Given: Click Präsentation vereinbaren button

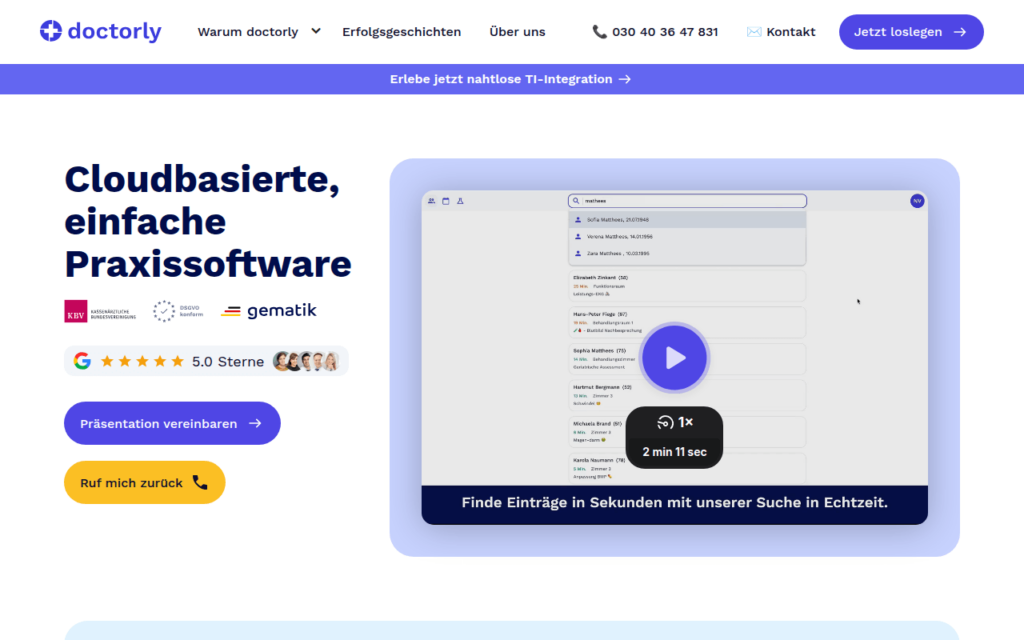Looking at the screenshot, I should (172, 423).
